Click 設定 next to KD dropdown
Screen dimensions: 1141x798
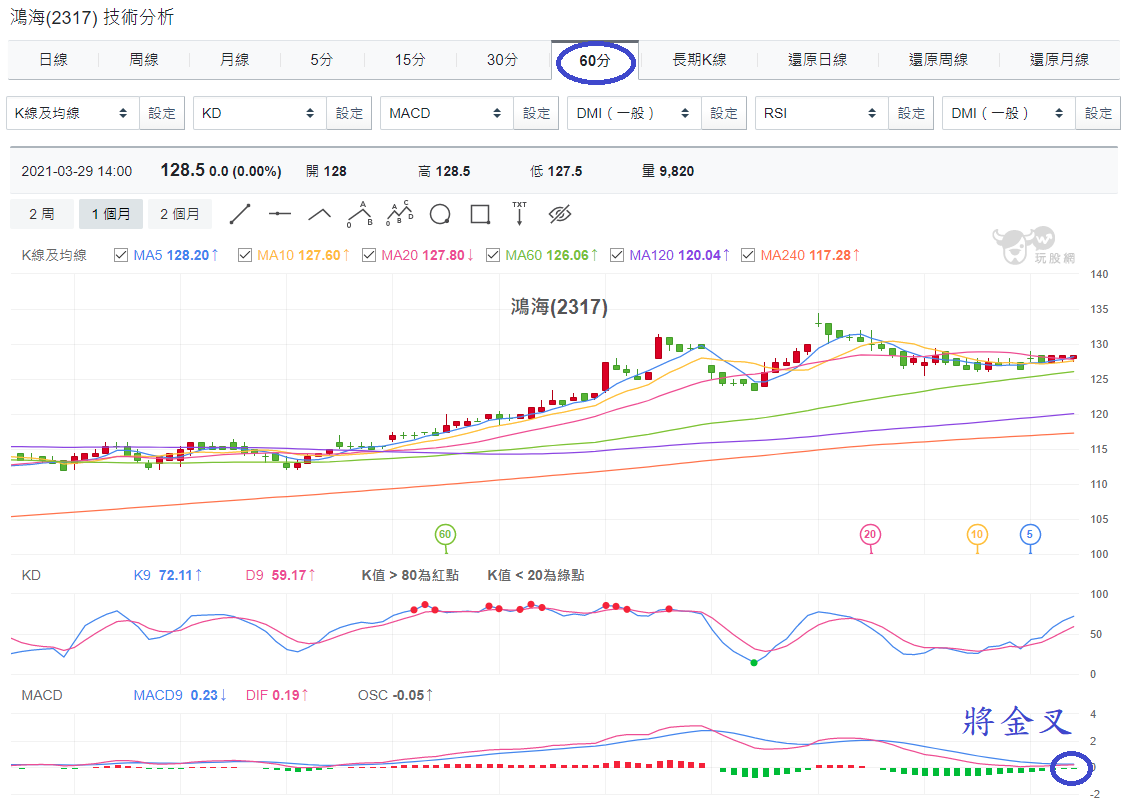pyautogui.click(x=349, y=113)
